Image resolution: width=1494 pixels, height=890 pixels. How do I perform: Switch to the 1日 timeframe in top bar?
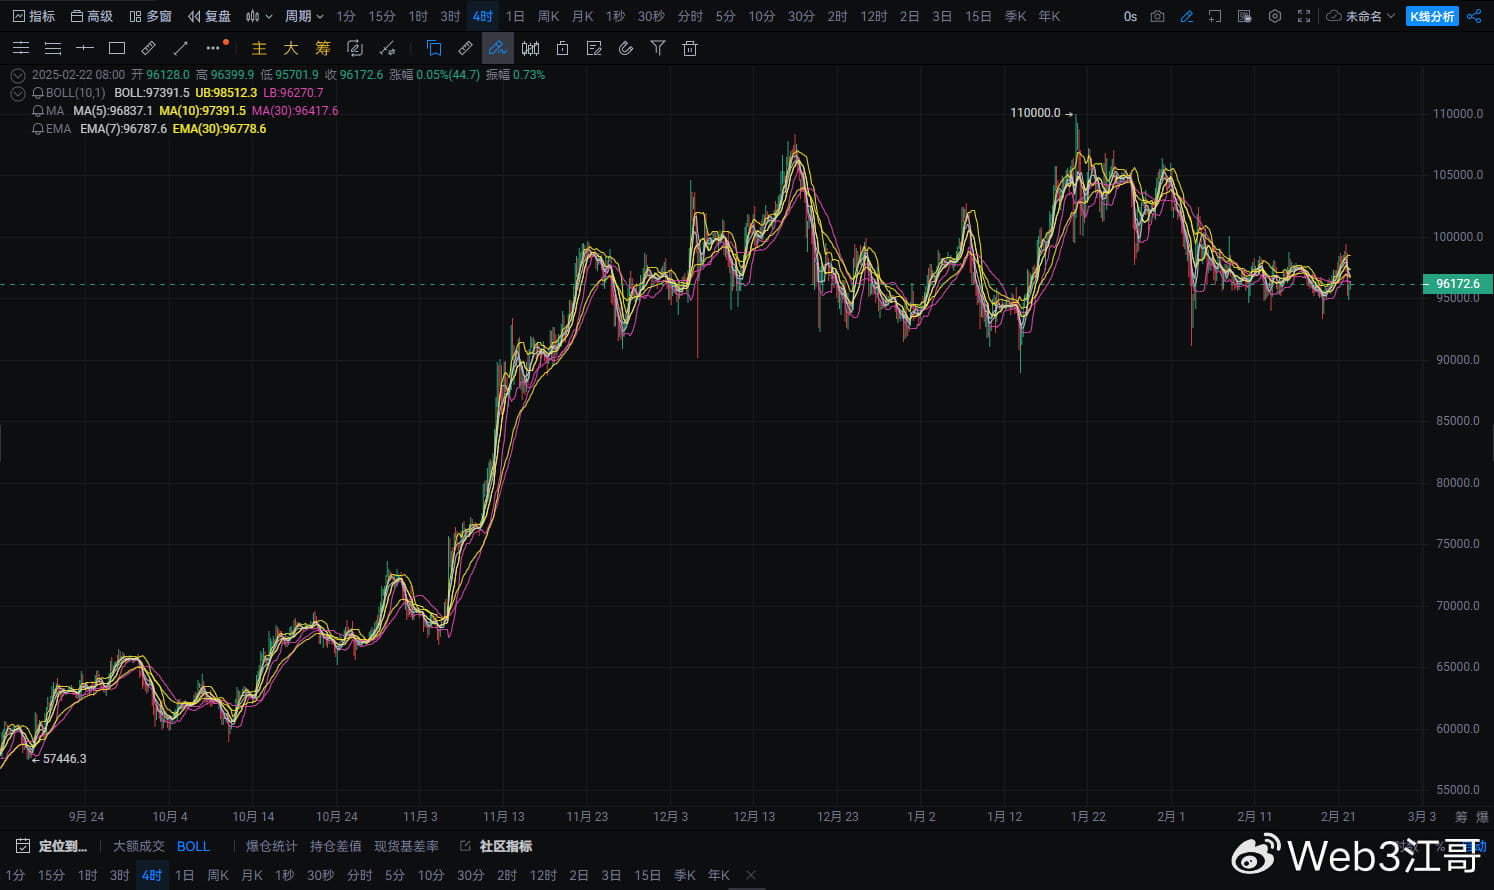(515, 16)
